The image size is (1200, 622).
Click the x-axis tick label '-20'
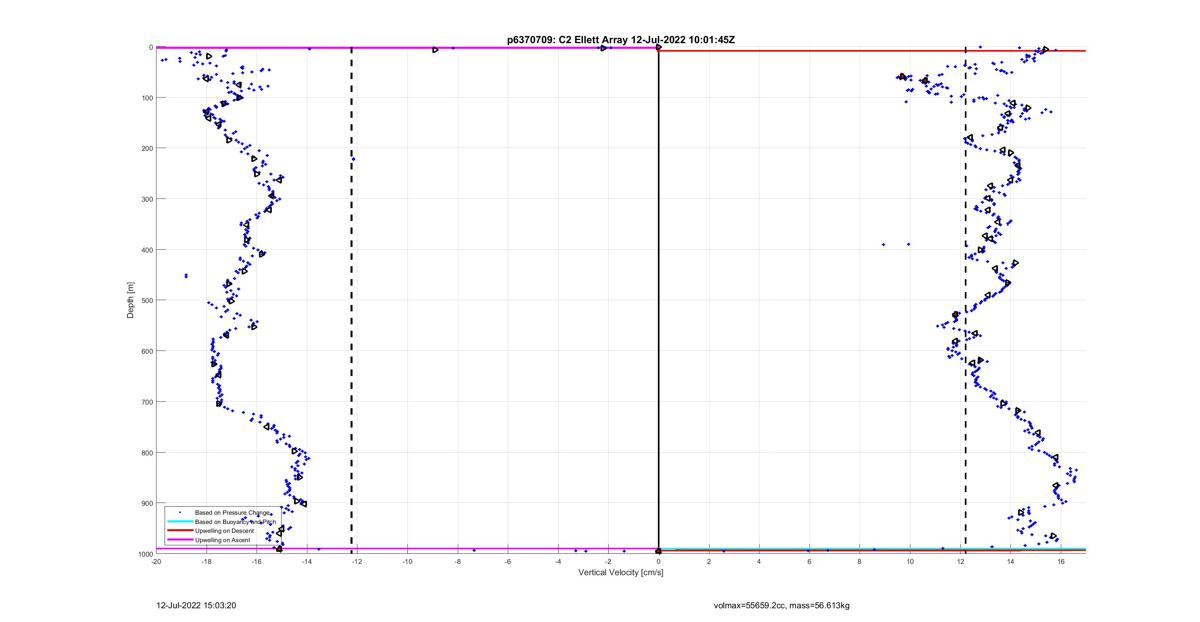(156, 562)
